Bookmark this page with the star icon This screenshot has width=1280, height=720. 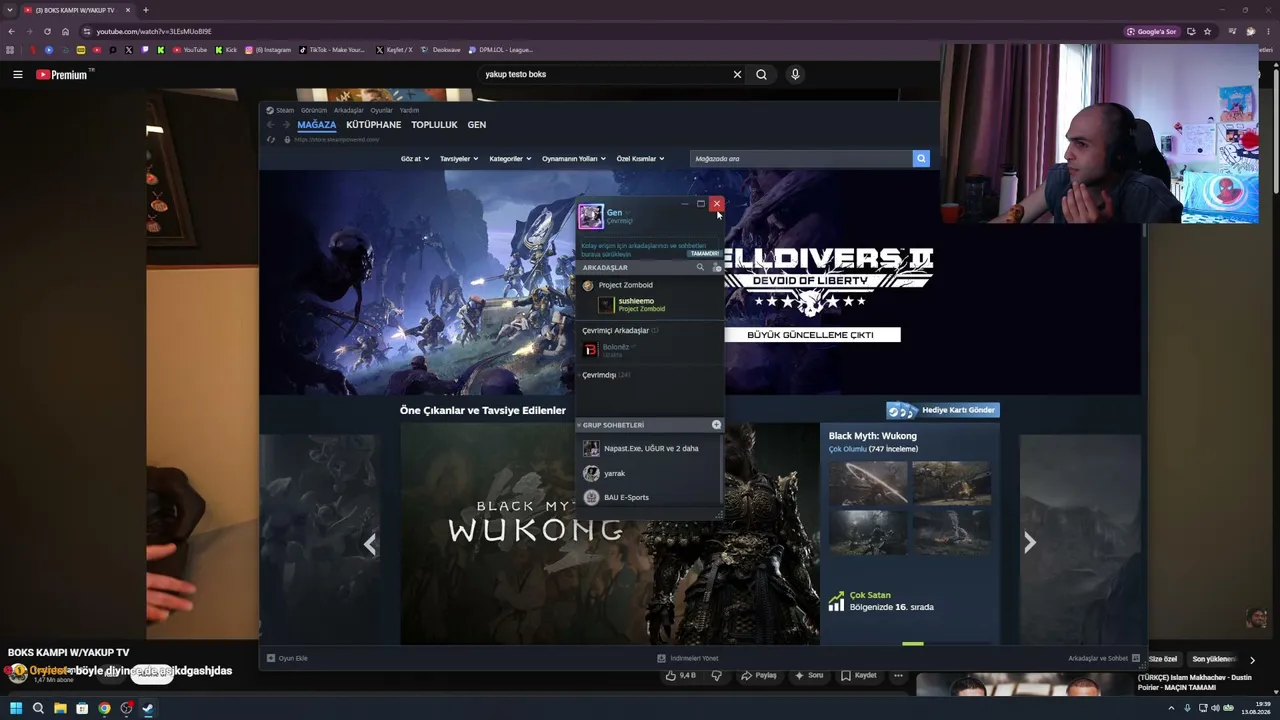(x=1208, y=31)
